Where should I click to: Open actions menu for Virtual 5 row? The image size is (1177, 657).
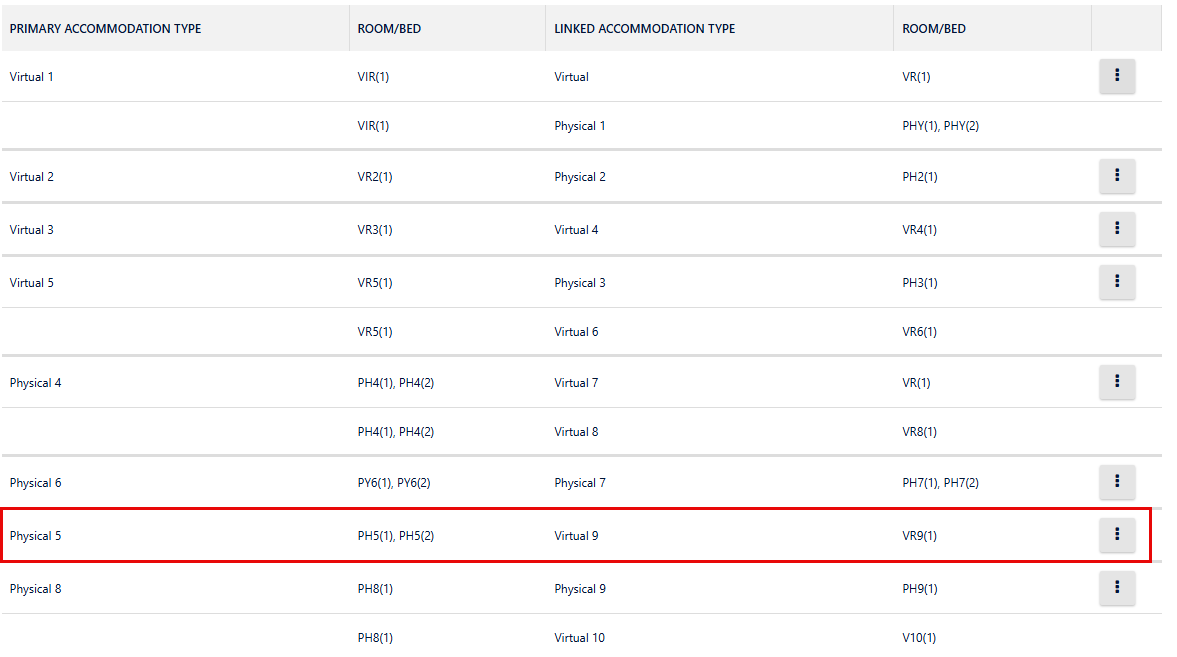(1117, 282)
